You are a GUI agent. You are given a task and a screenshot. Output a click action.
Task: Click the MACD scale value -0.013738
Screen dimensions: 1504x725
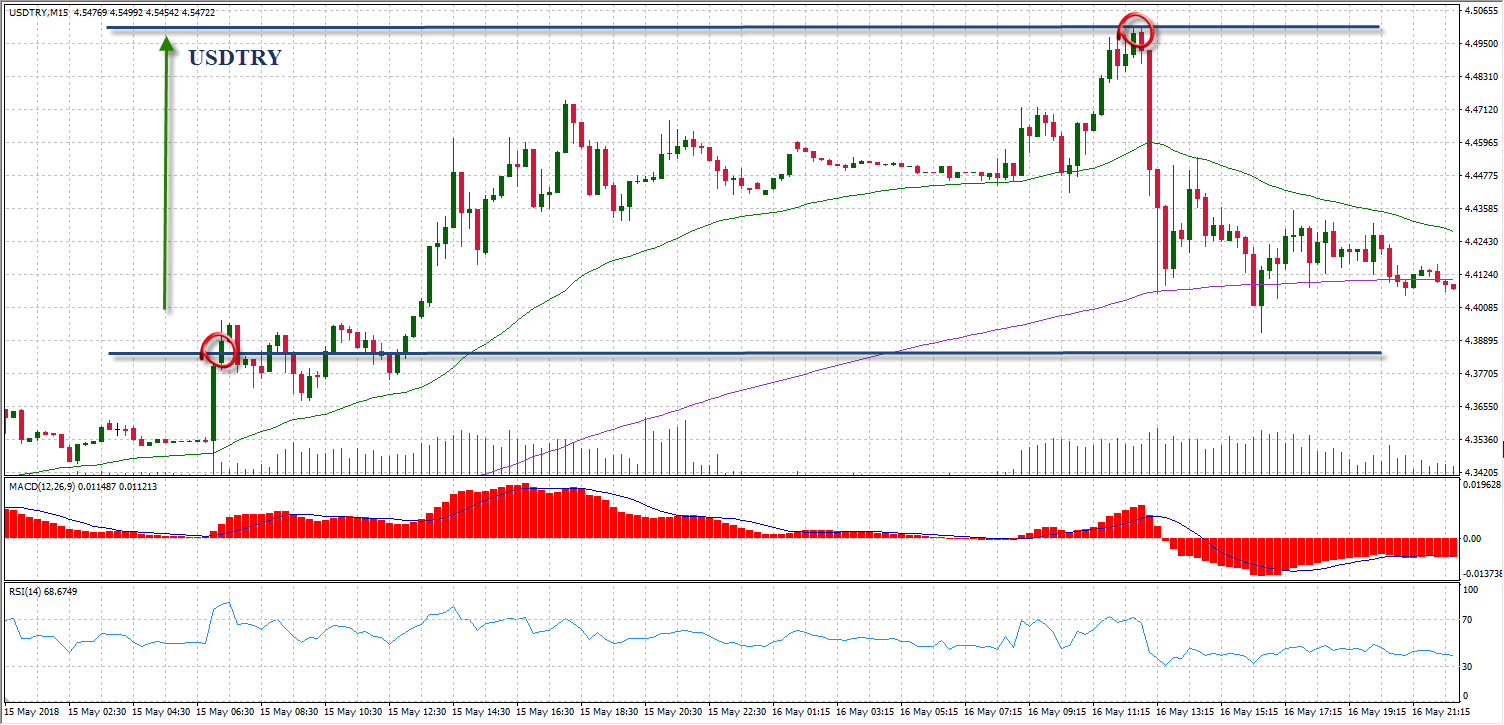point(1483,574)
